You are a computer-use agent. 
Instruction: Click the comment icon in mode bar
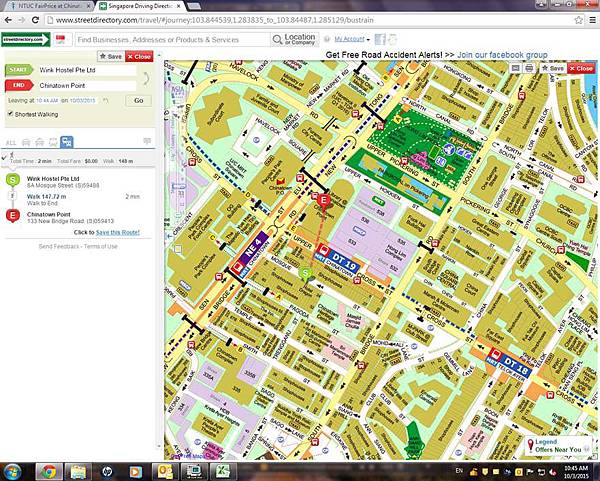point(147,141)
